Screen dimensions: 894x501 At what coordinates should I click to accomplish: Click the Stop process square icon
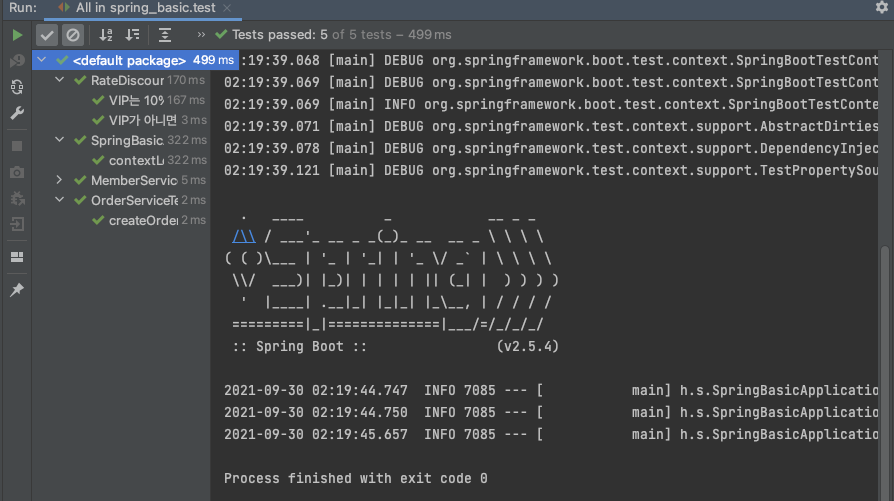pos(17,146)
